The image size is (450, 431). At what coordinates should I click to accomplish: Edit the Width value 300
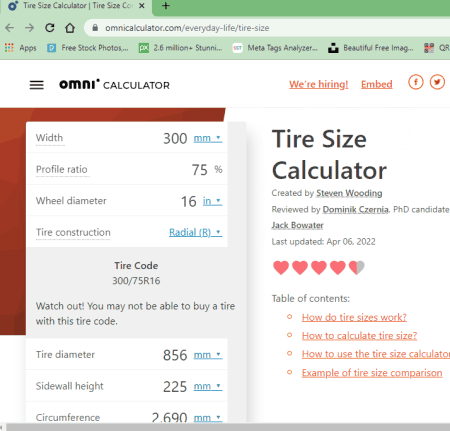[175, 138]
